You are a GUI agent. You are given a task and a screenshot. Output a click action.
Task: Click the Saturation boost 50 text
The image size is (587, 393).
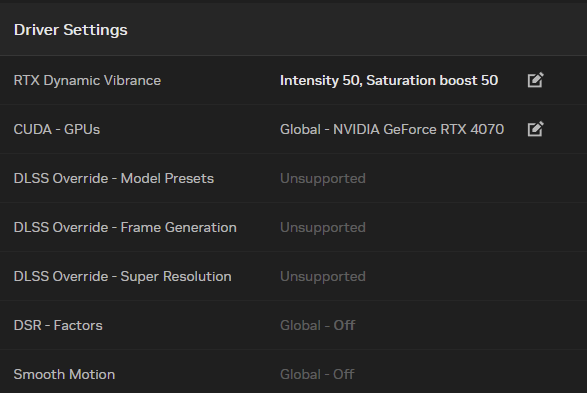(432, 80)
